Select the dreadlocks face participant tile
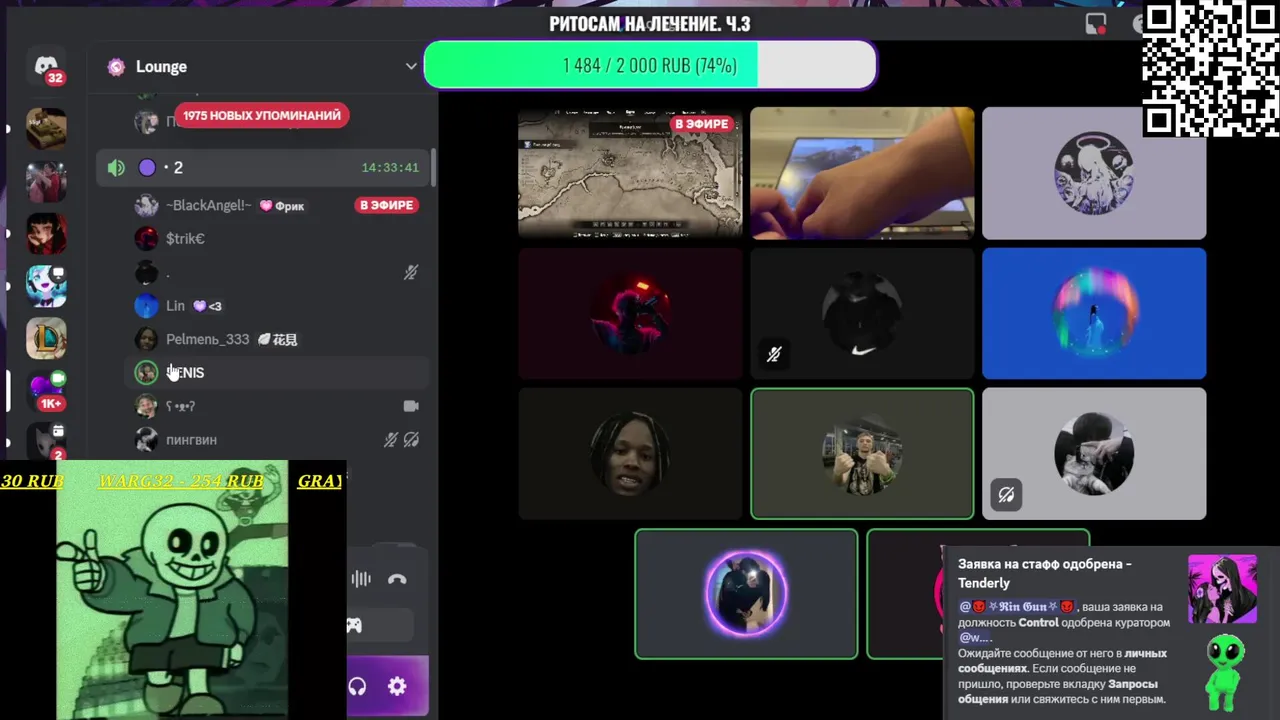This screenshot has width=1280, height=720. [x=630, y=453]
